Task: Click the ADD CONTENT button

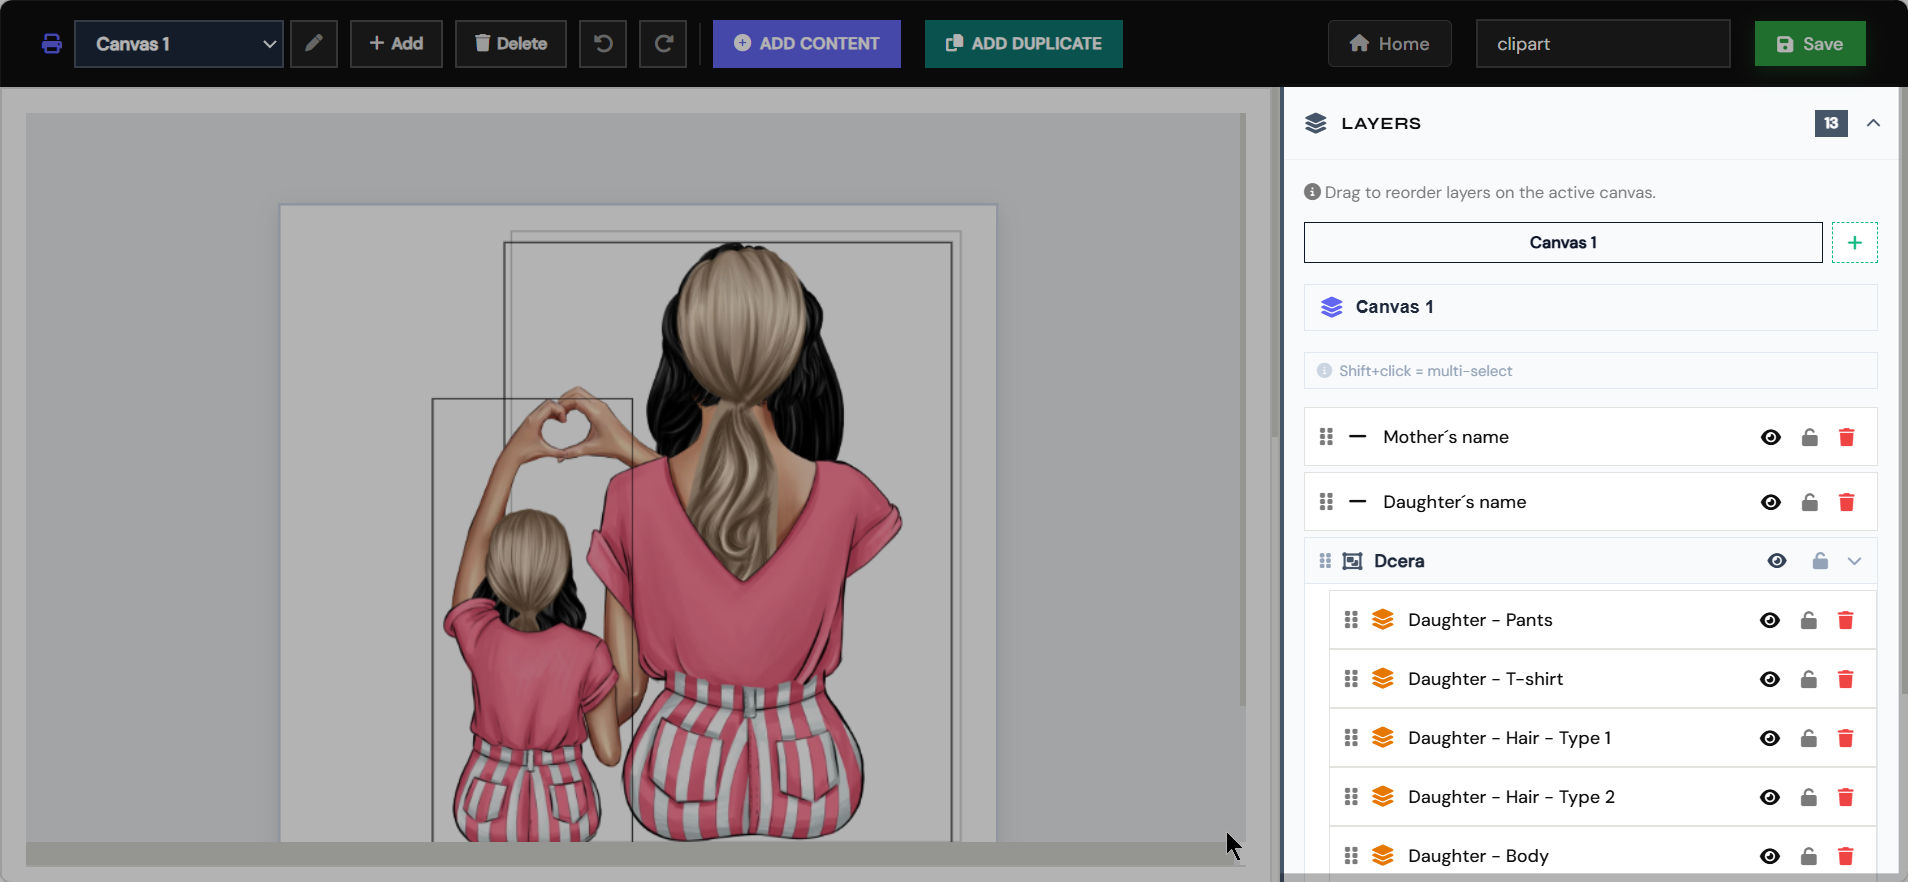Action: 807,44
